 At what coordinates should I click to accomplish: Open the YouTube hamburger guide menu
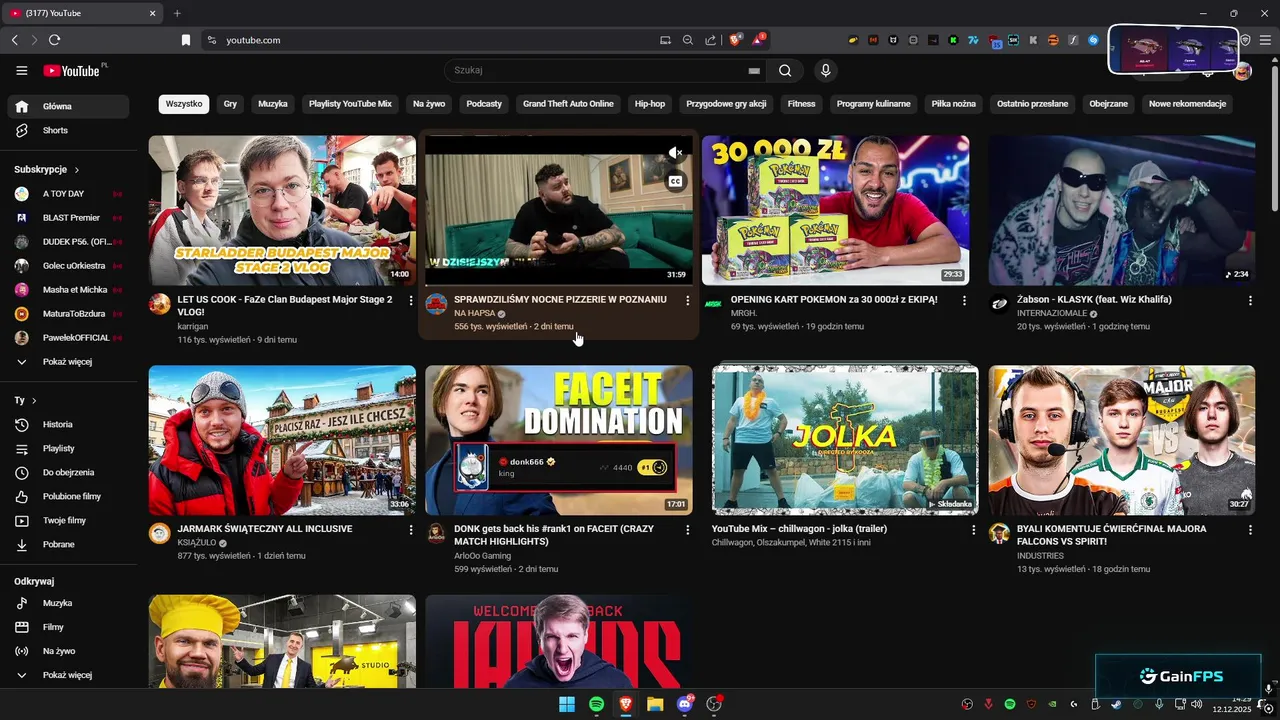click(x=22, y=70)
